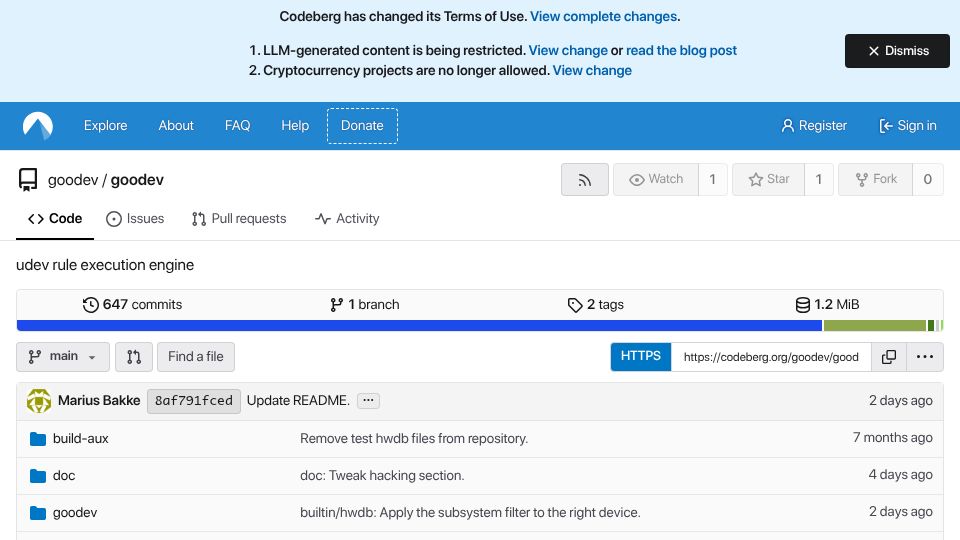Open the goodev owner link
This screenshot has height=540, width=960.
73,180
